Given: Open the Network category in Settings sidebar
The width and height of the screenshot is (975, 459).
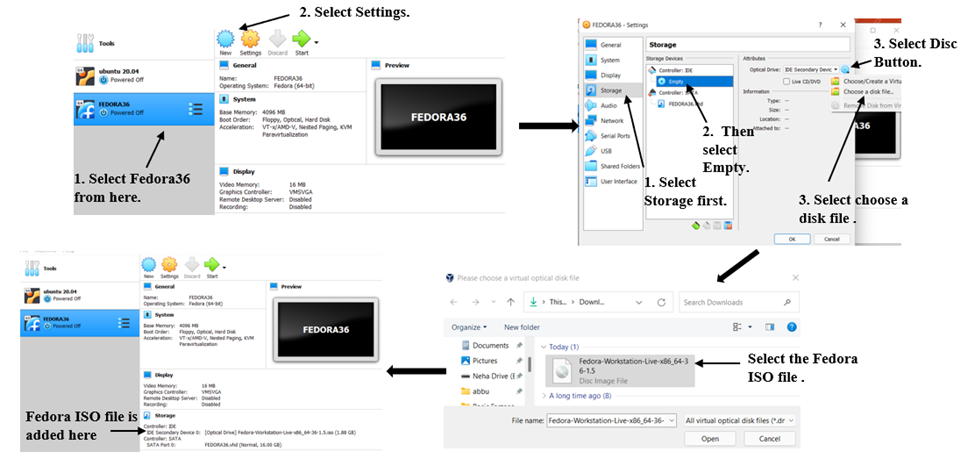Looking at the screenshot, I should (611, 120).
